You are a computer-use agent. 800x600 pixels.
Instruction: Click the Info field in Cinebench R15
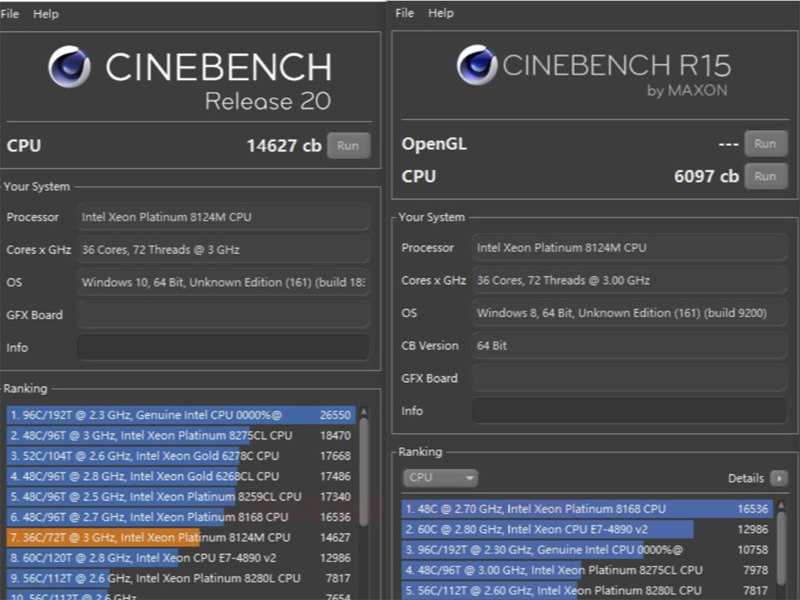(629, 411)
